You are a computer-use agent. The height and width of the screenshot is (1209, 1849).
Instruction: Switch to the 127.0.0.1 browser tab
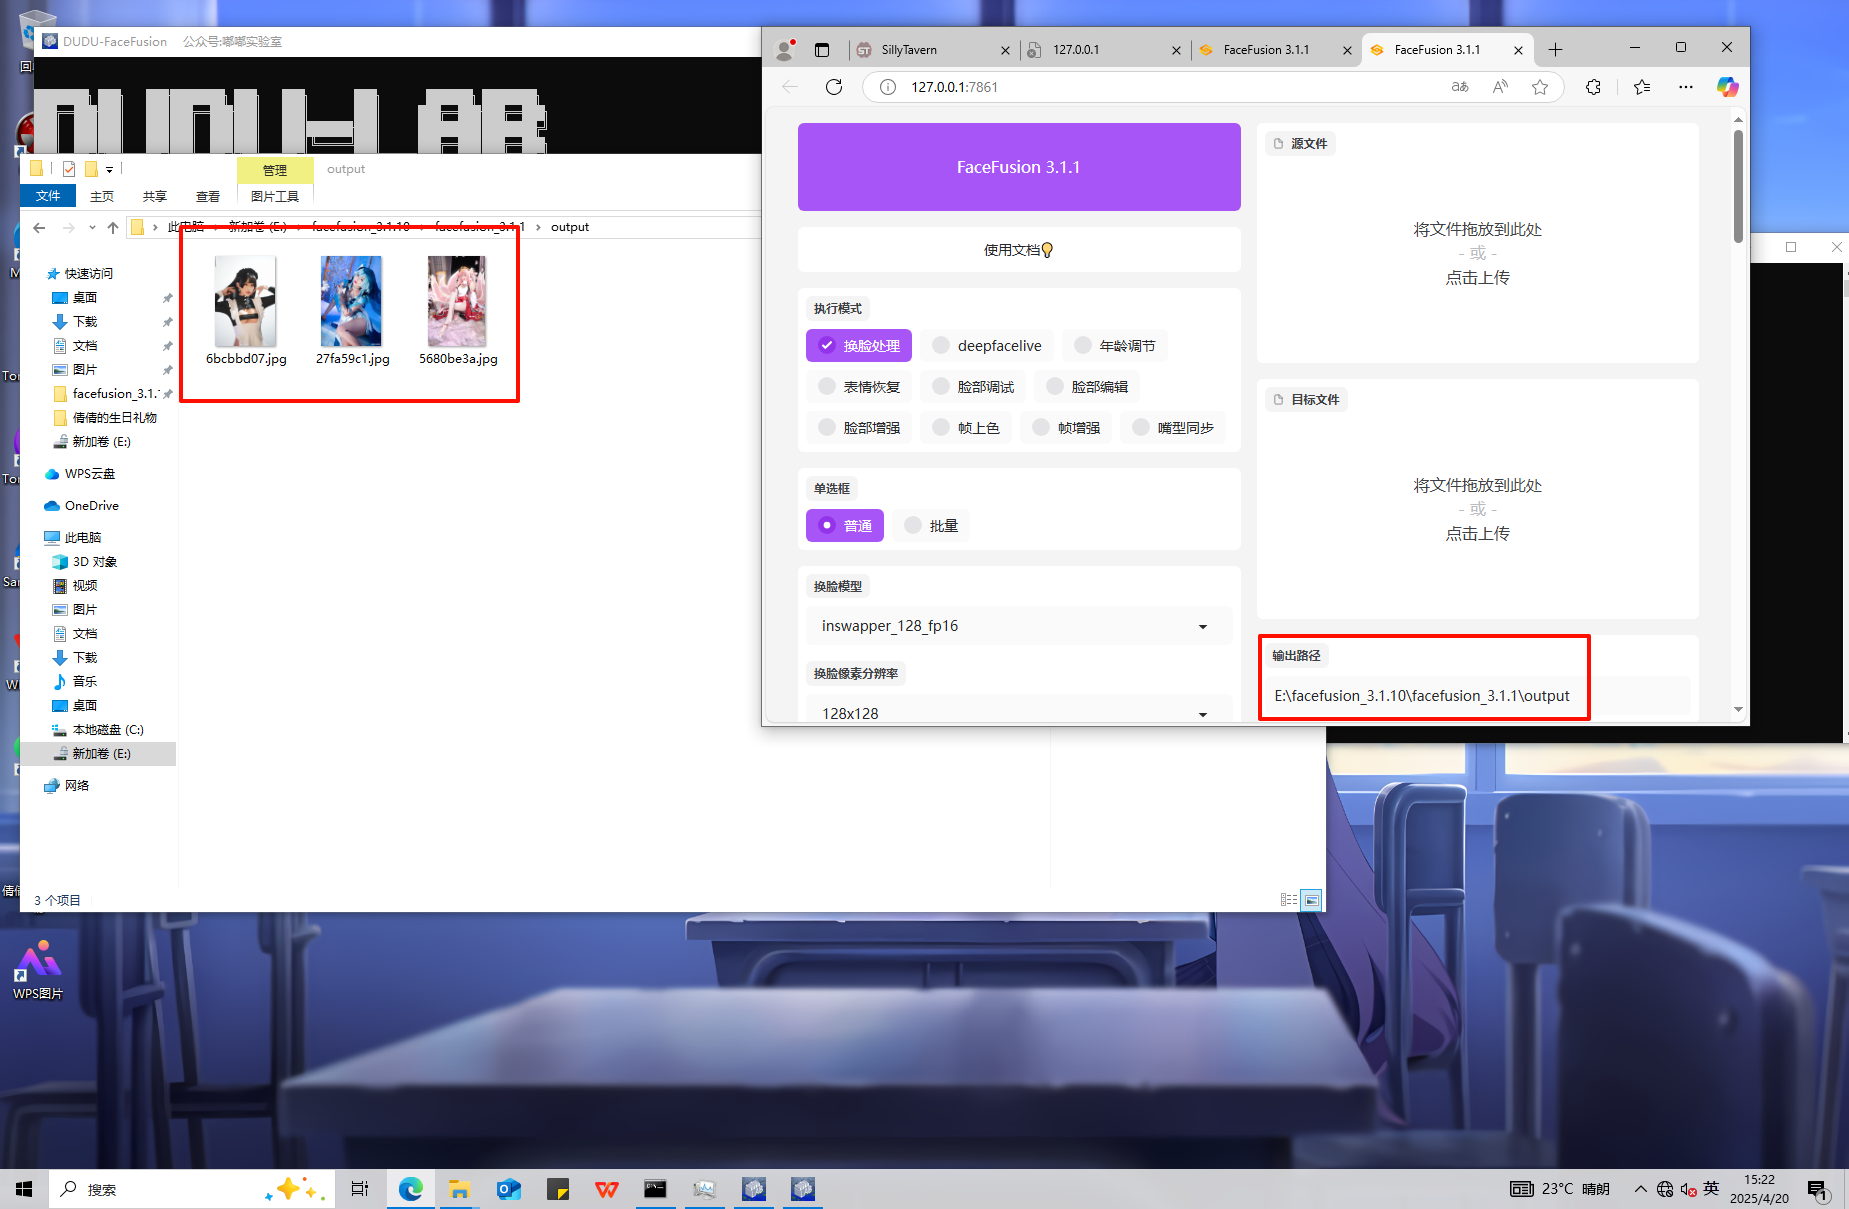(x=1104, y=49)
